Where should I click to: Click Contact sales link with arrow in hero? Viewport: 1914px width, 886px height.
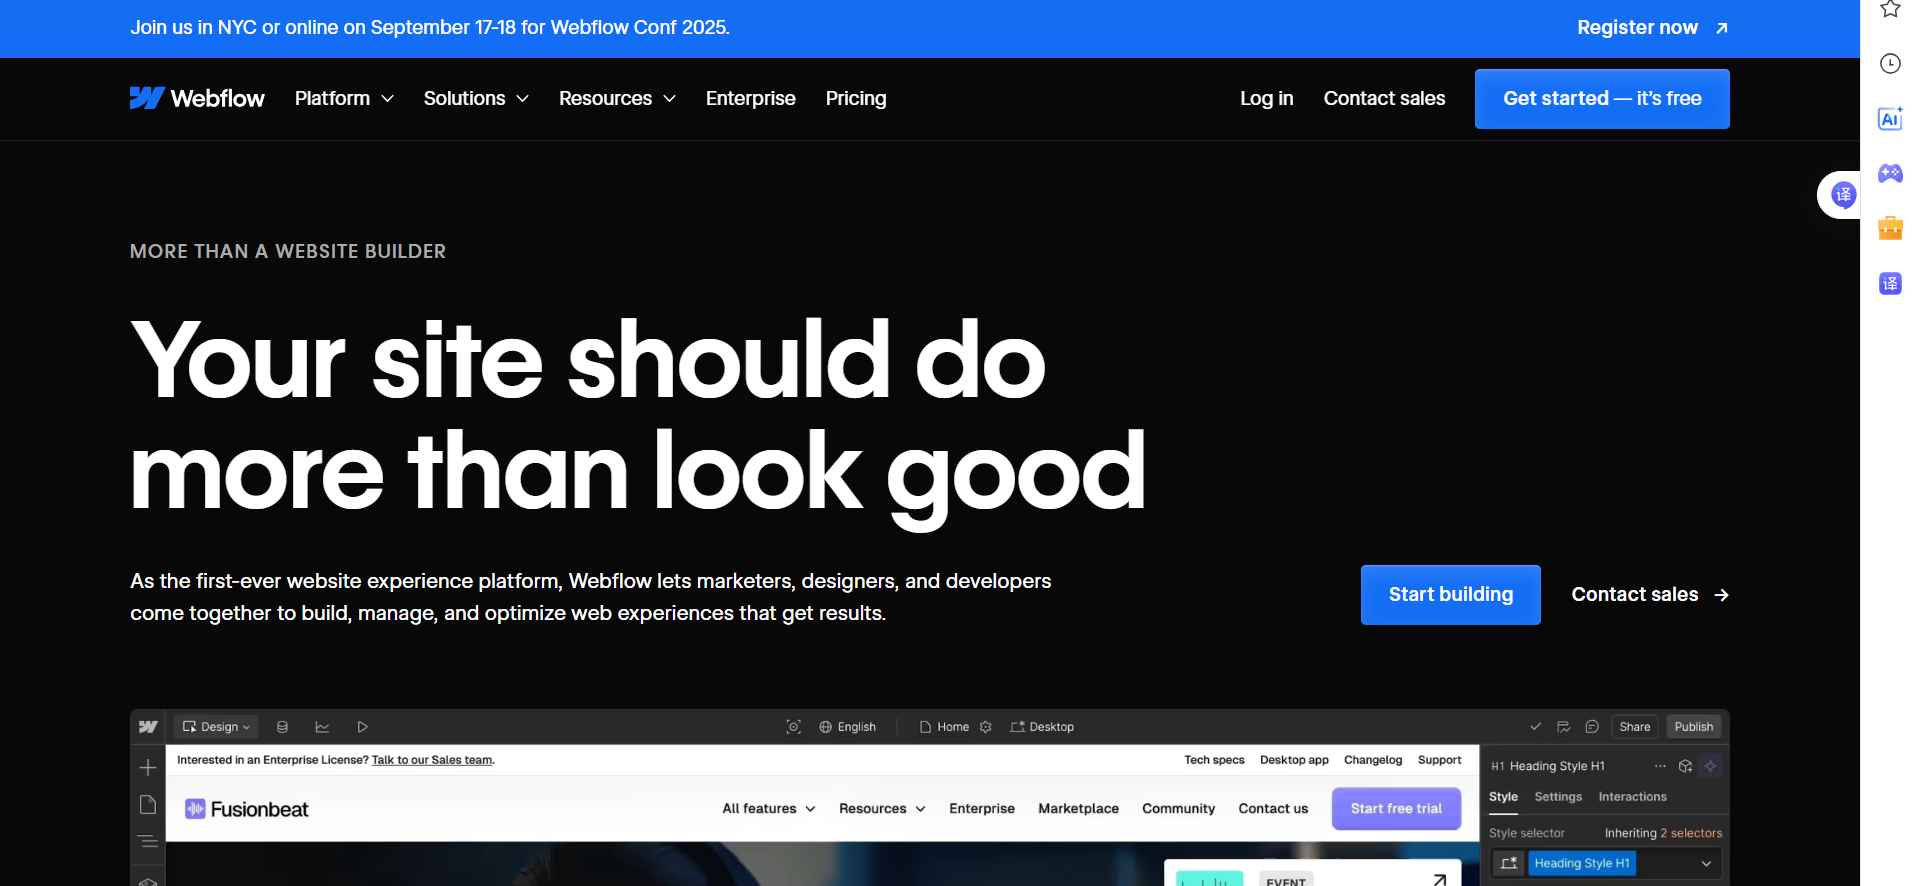1650,595
